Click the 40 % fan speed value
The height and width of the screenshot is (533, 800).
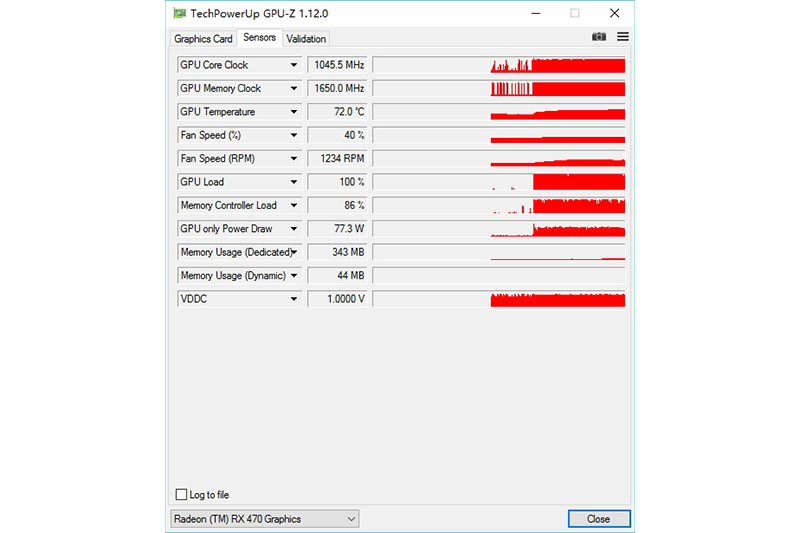coord(337,135)
